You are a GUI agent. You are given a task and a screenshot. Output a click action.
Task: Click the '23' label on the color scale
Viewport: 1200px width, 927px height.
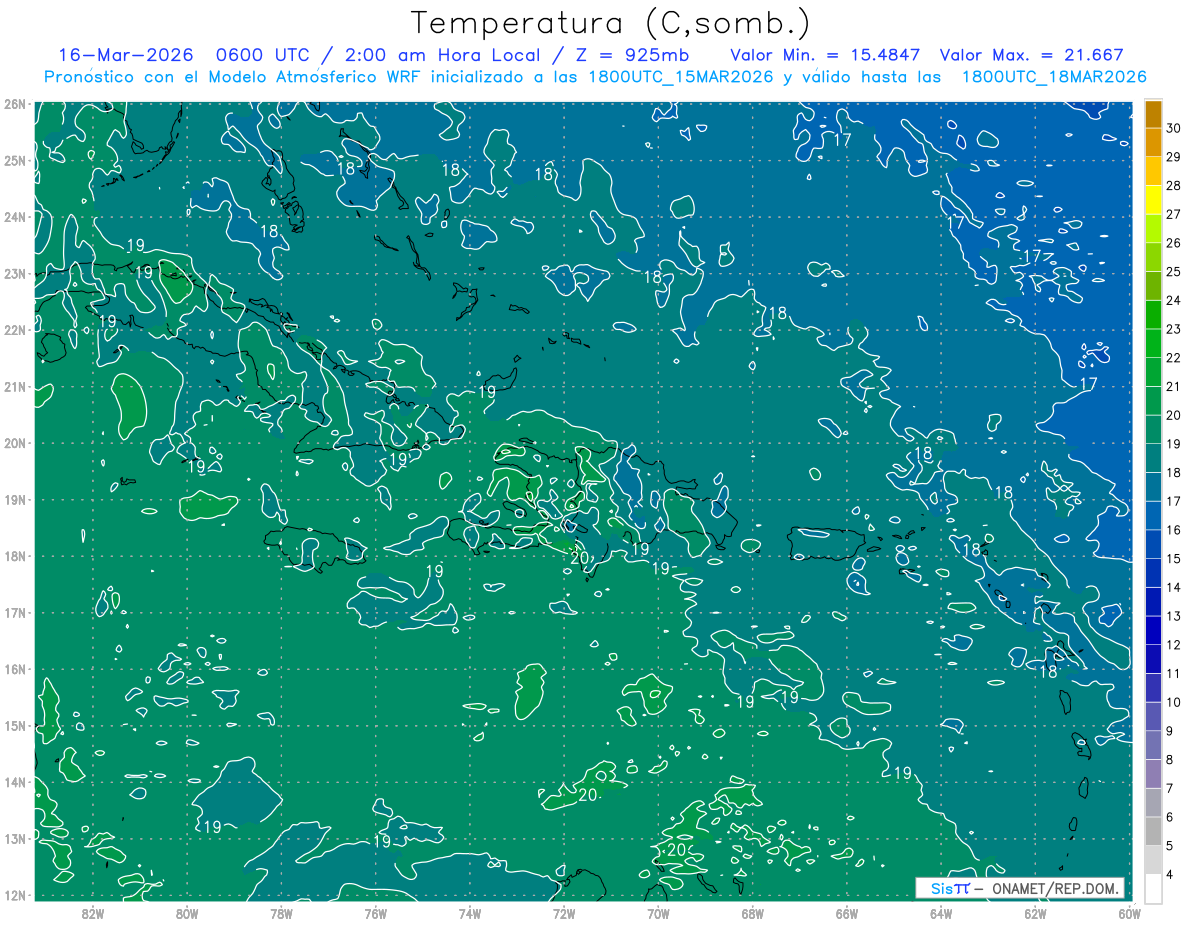[1173, 328]
